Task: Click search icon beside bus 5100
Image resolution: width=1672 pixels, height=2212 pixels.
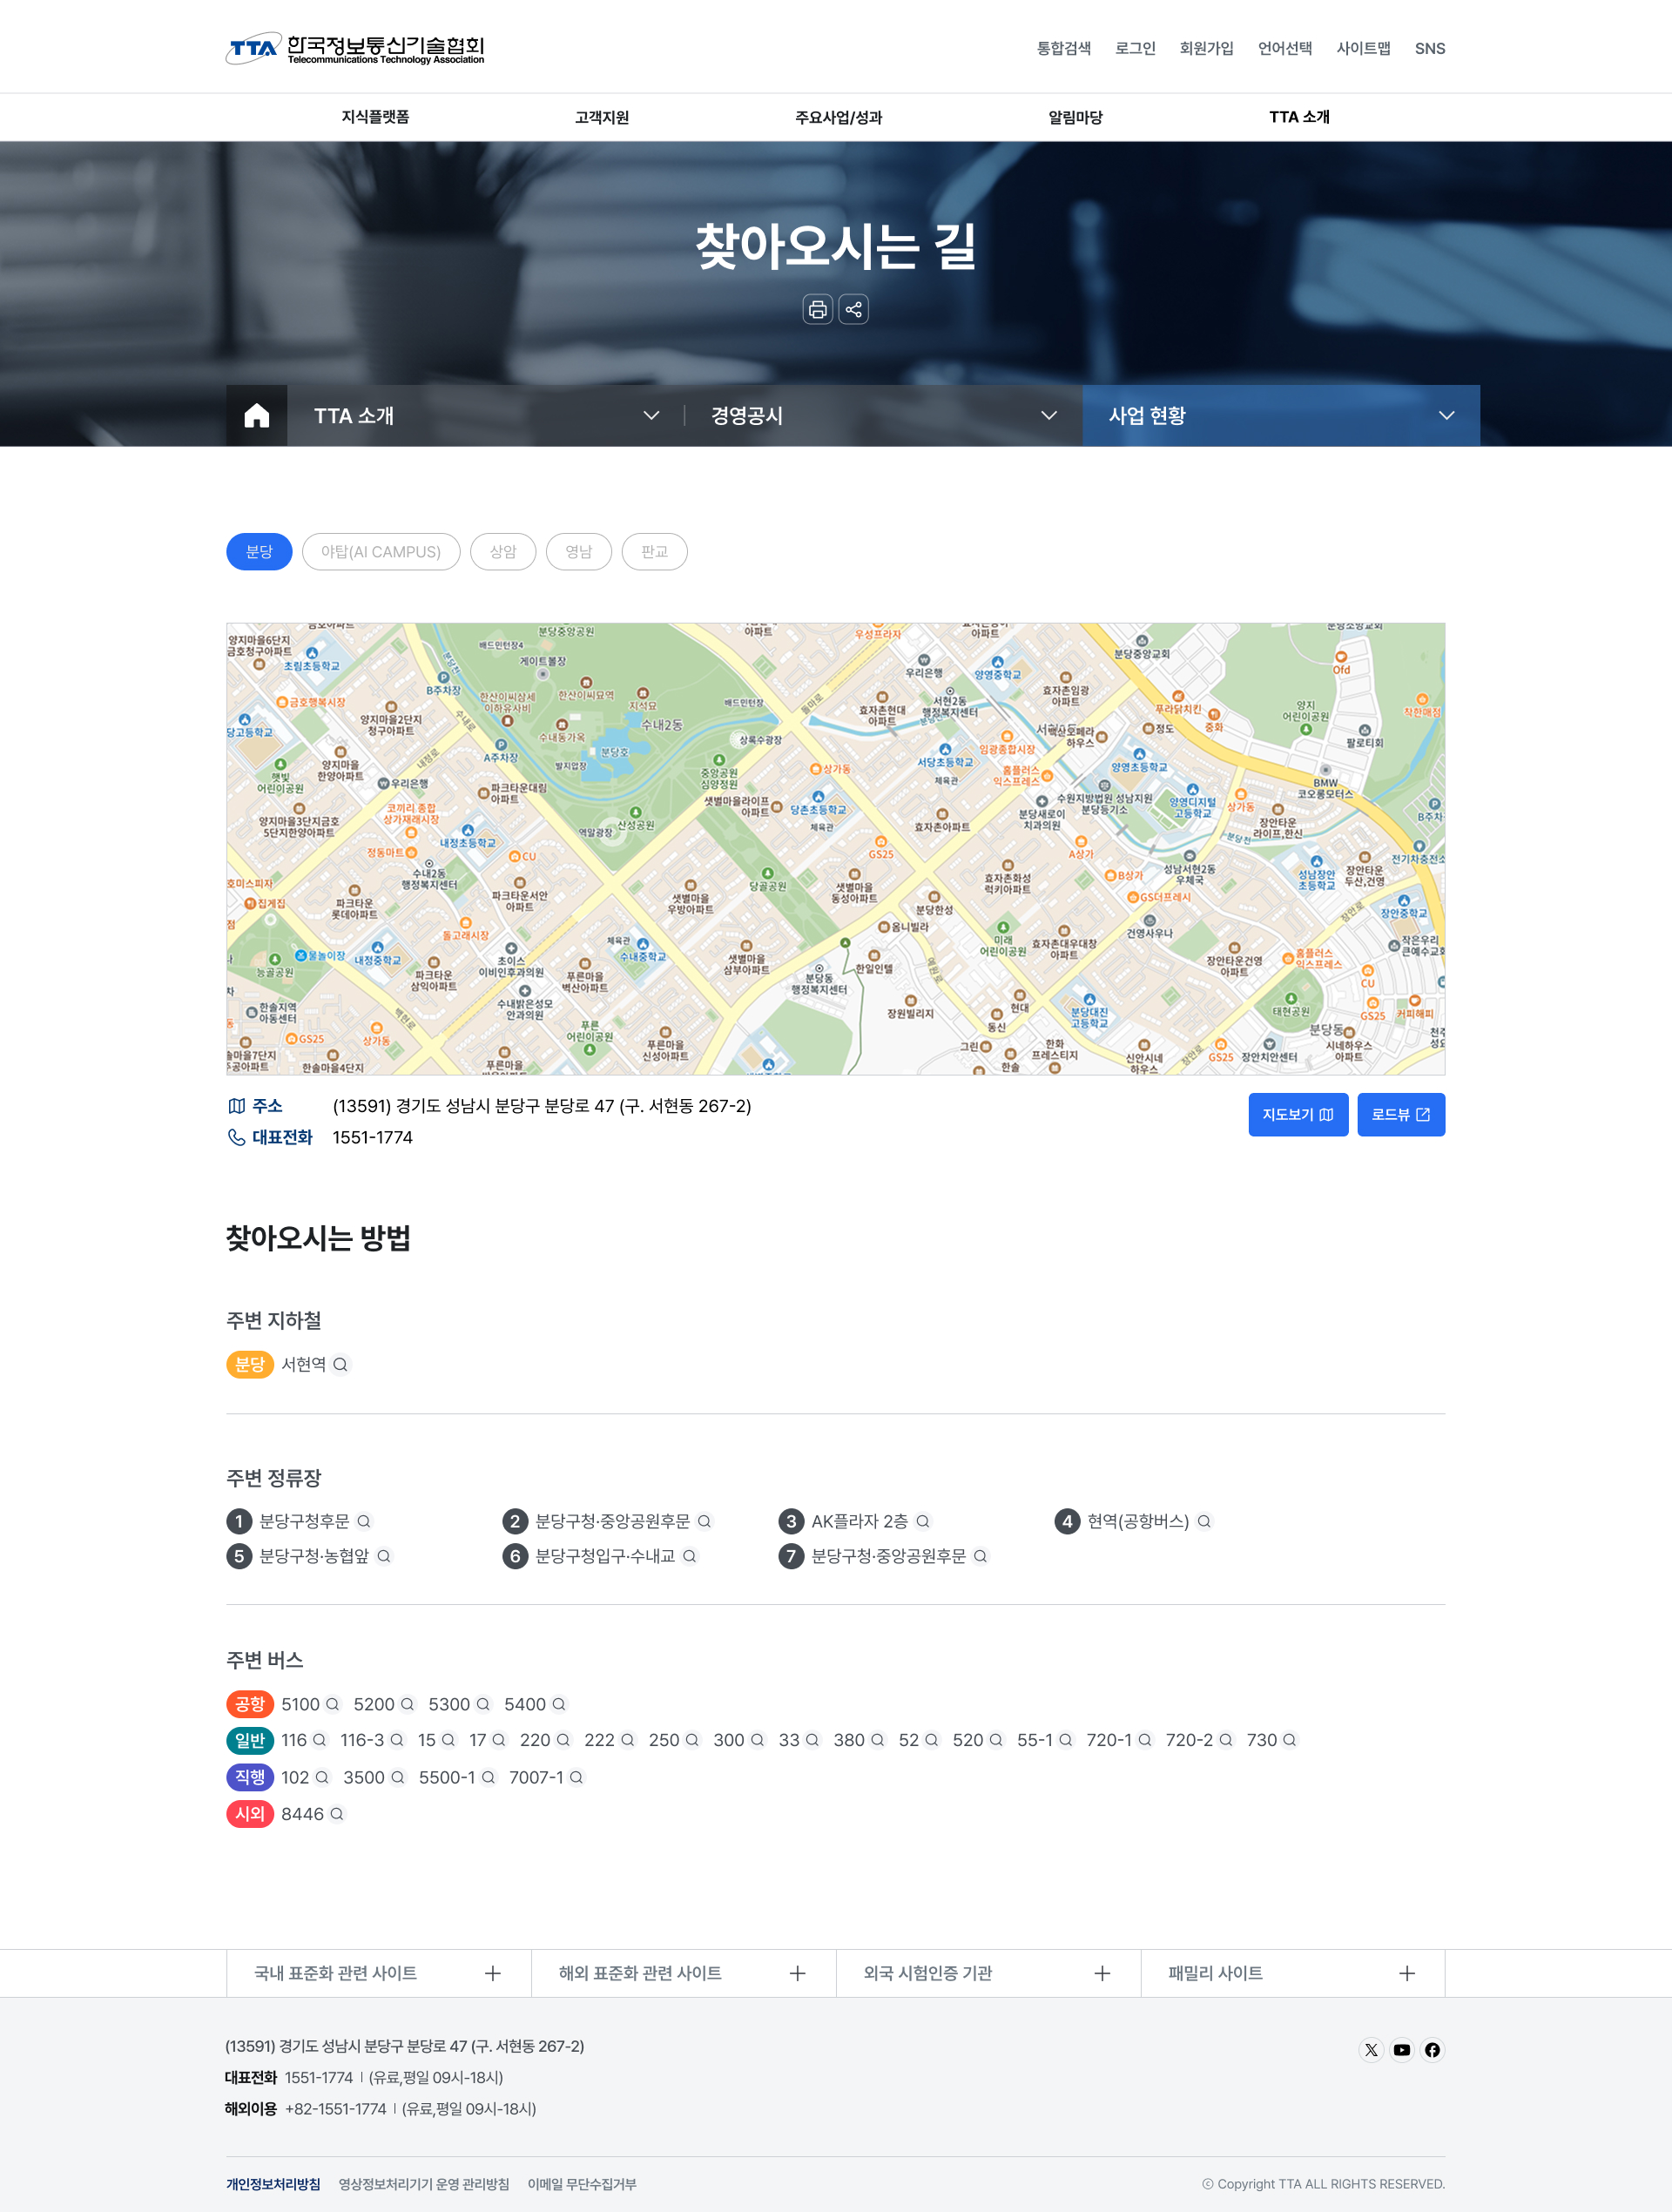Action: (333, 1704)
